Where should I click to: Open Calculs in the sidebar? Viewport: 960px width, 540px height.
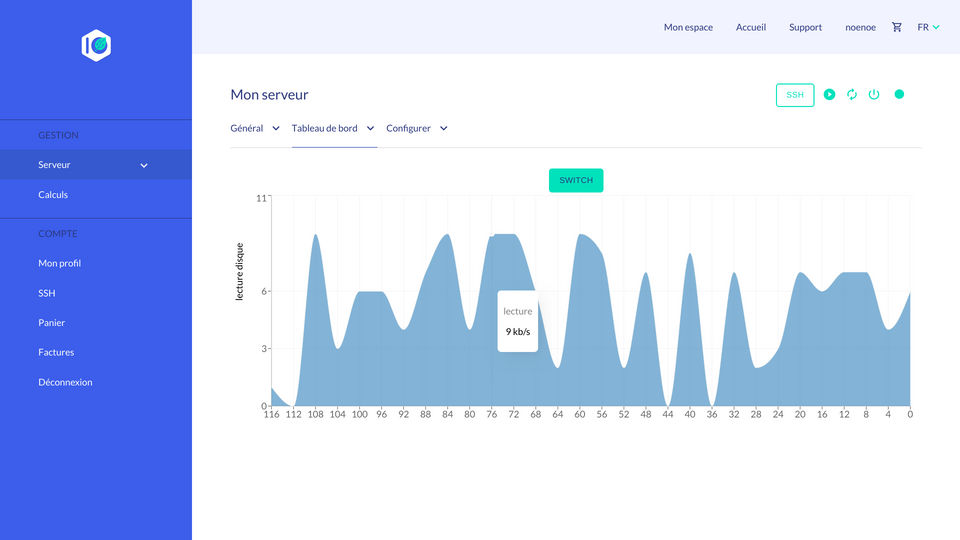coord(53,195)
